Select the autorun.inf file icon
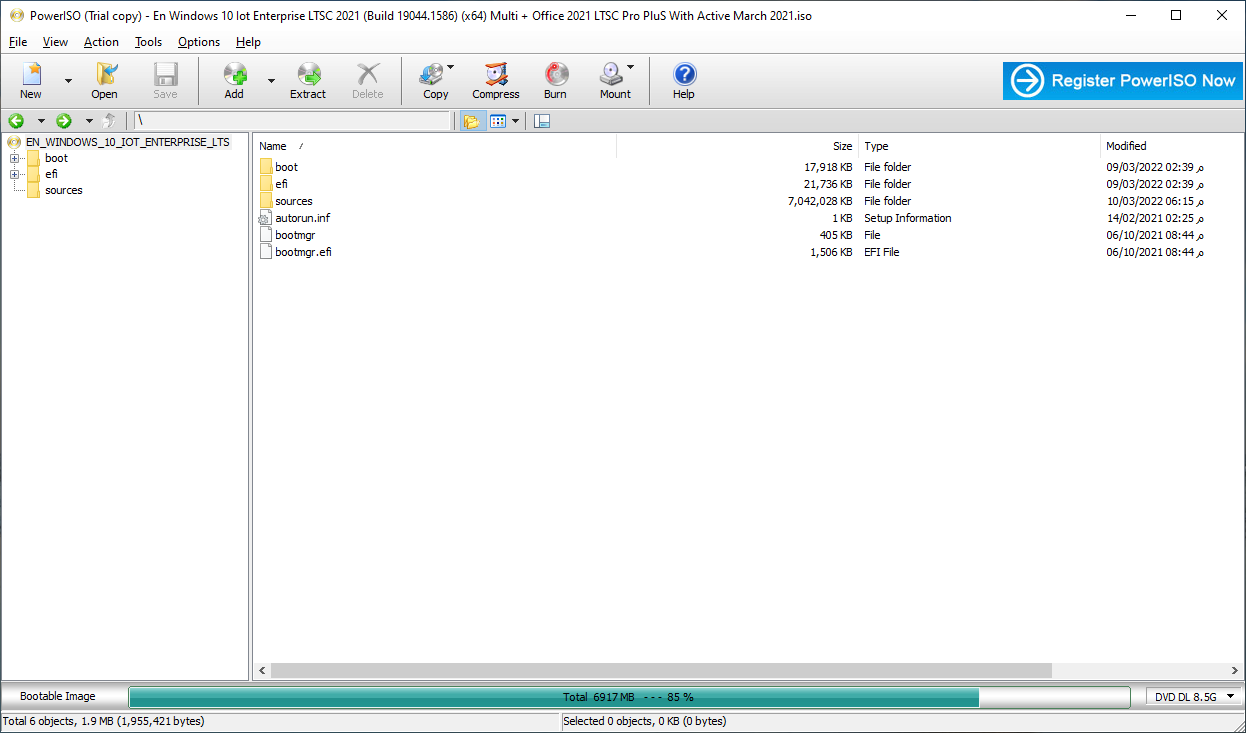1246x733 pixels. click(x=265, y=218)
